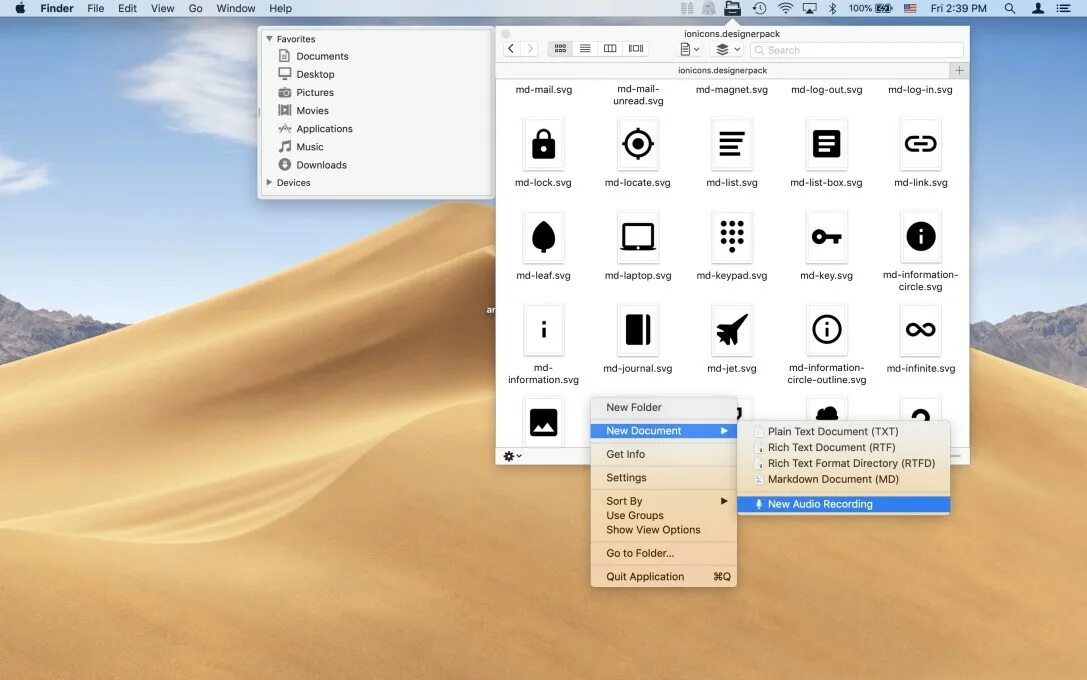The width and height of the screenshot is (1087, 680).
Task: Open the document action dropdown in toolbar
Action: (x=689, y=49)
